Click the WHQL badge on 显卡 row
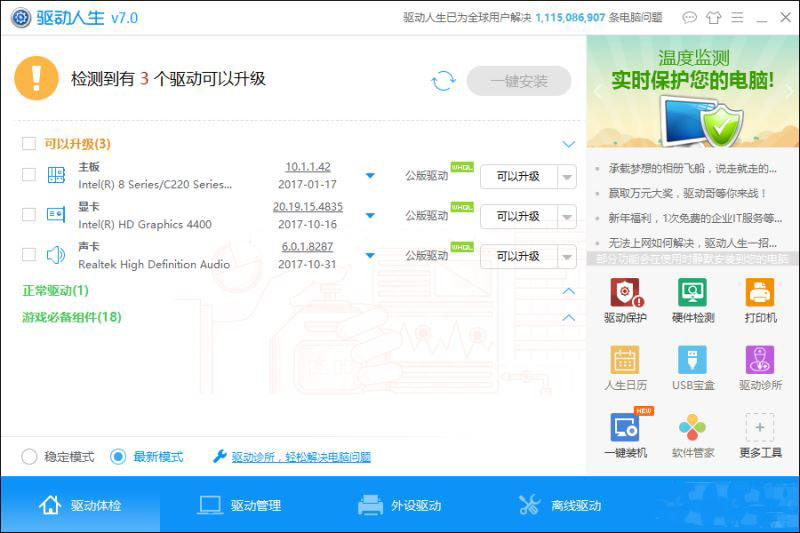The image size is (800, 533). [462, 207]
